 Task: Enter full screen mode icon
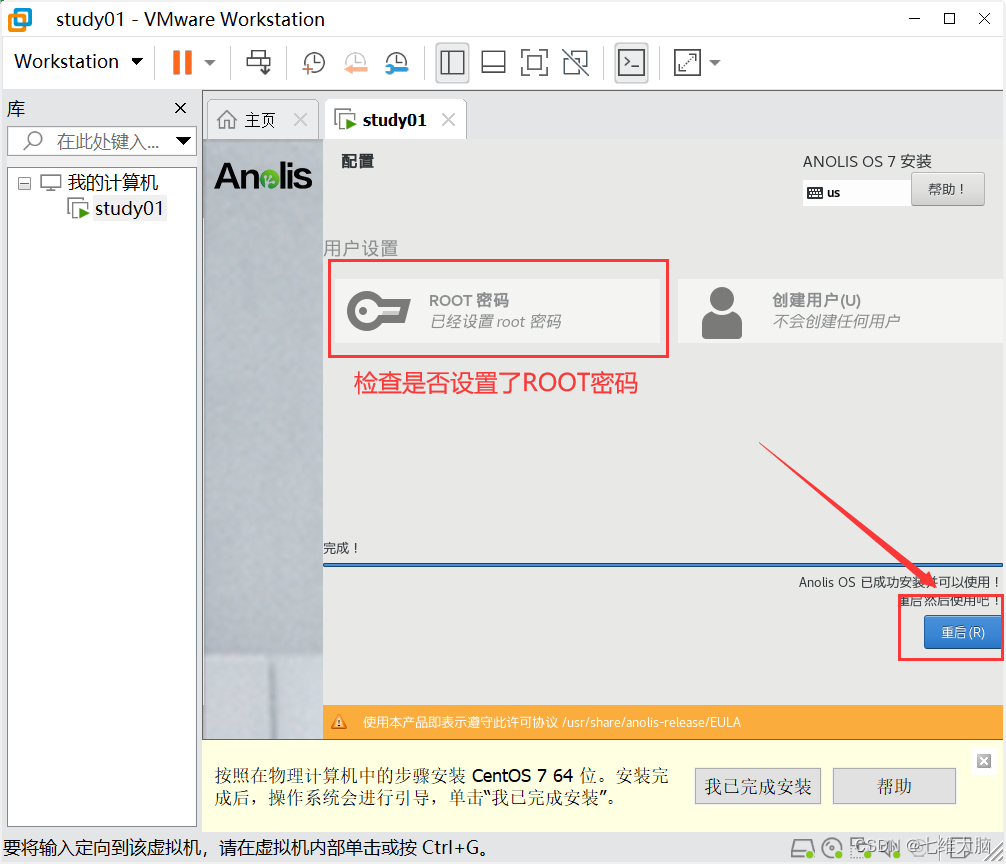(x=534, y=63)
